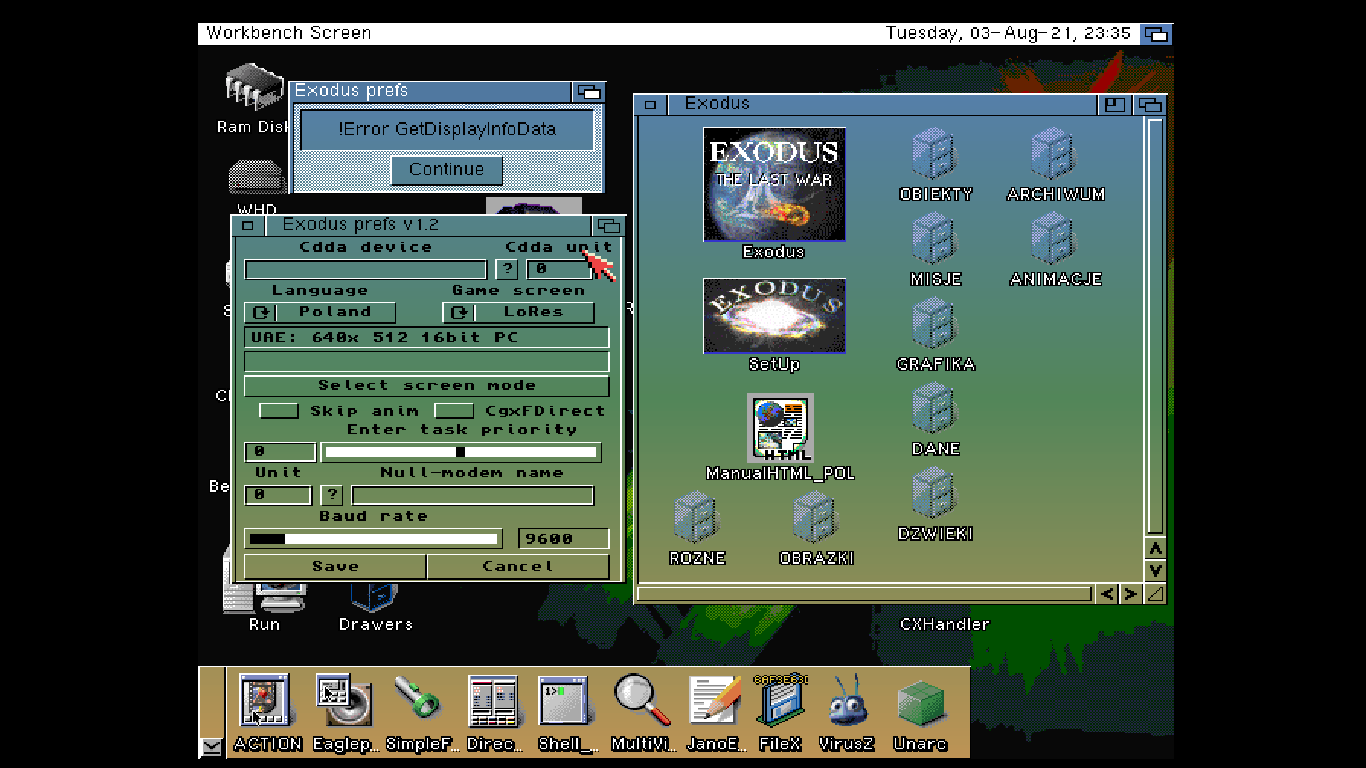Collapse the dock using its corner arrow
The height and width of the screenshot is (768, 1366).
tap(211, 746)
